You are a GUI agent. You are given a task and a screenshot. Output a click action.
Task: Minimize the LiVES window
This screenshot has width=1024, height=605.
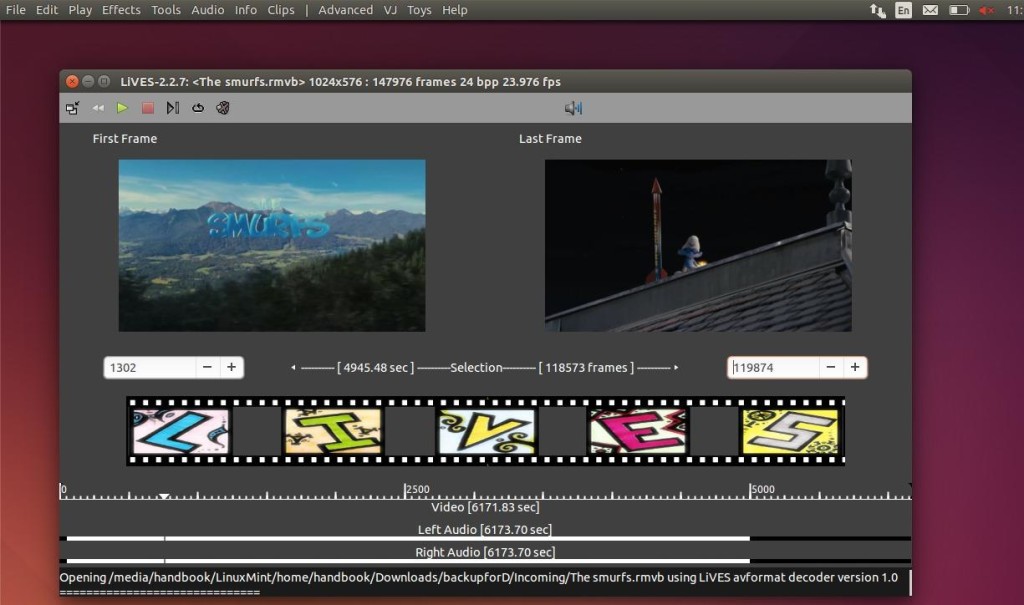point(88,82)
